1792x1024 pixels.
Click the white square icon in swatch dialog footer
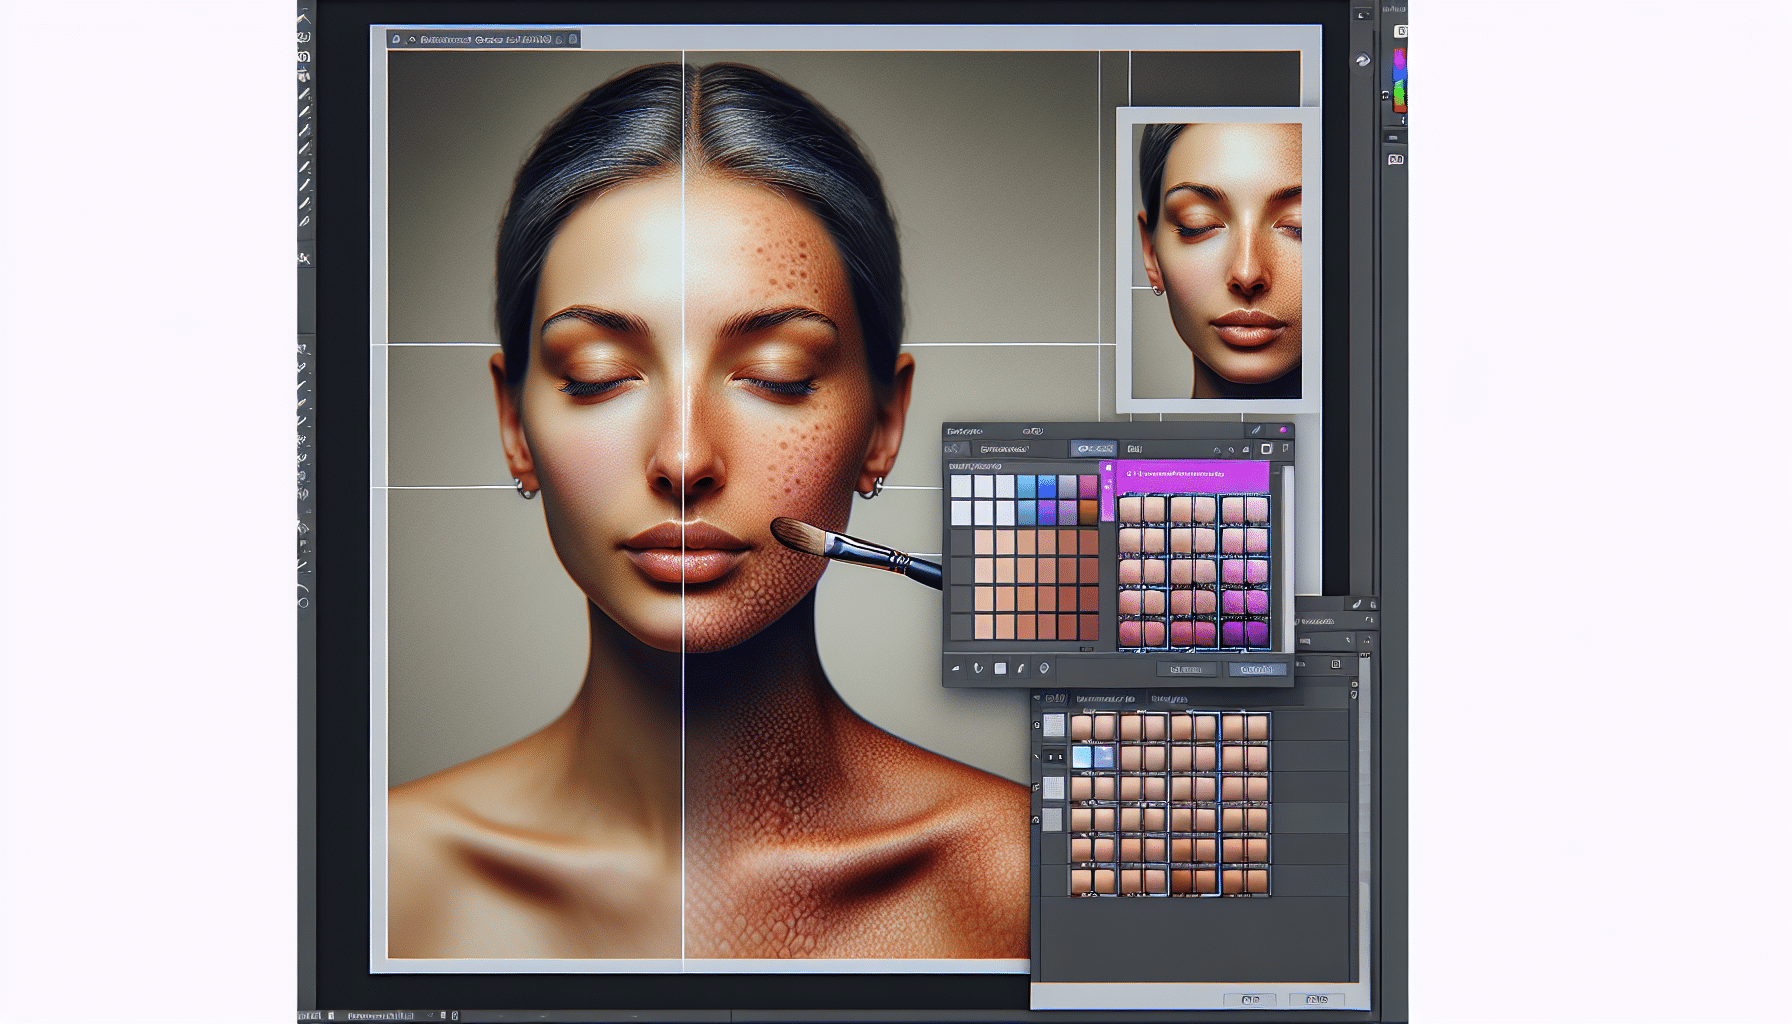1000,669
